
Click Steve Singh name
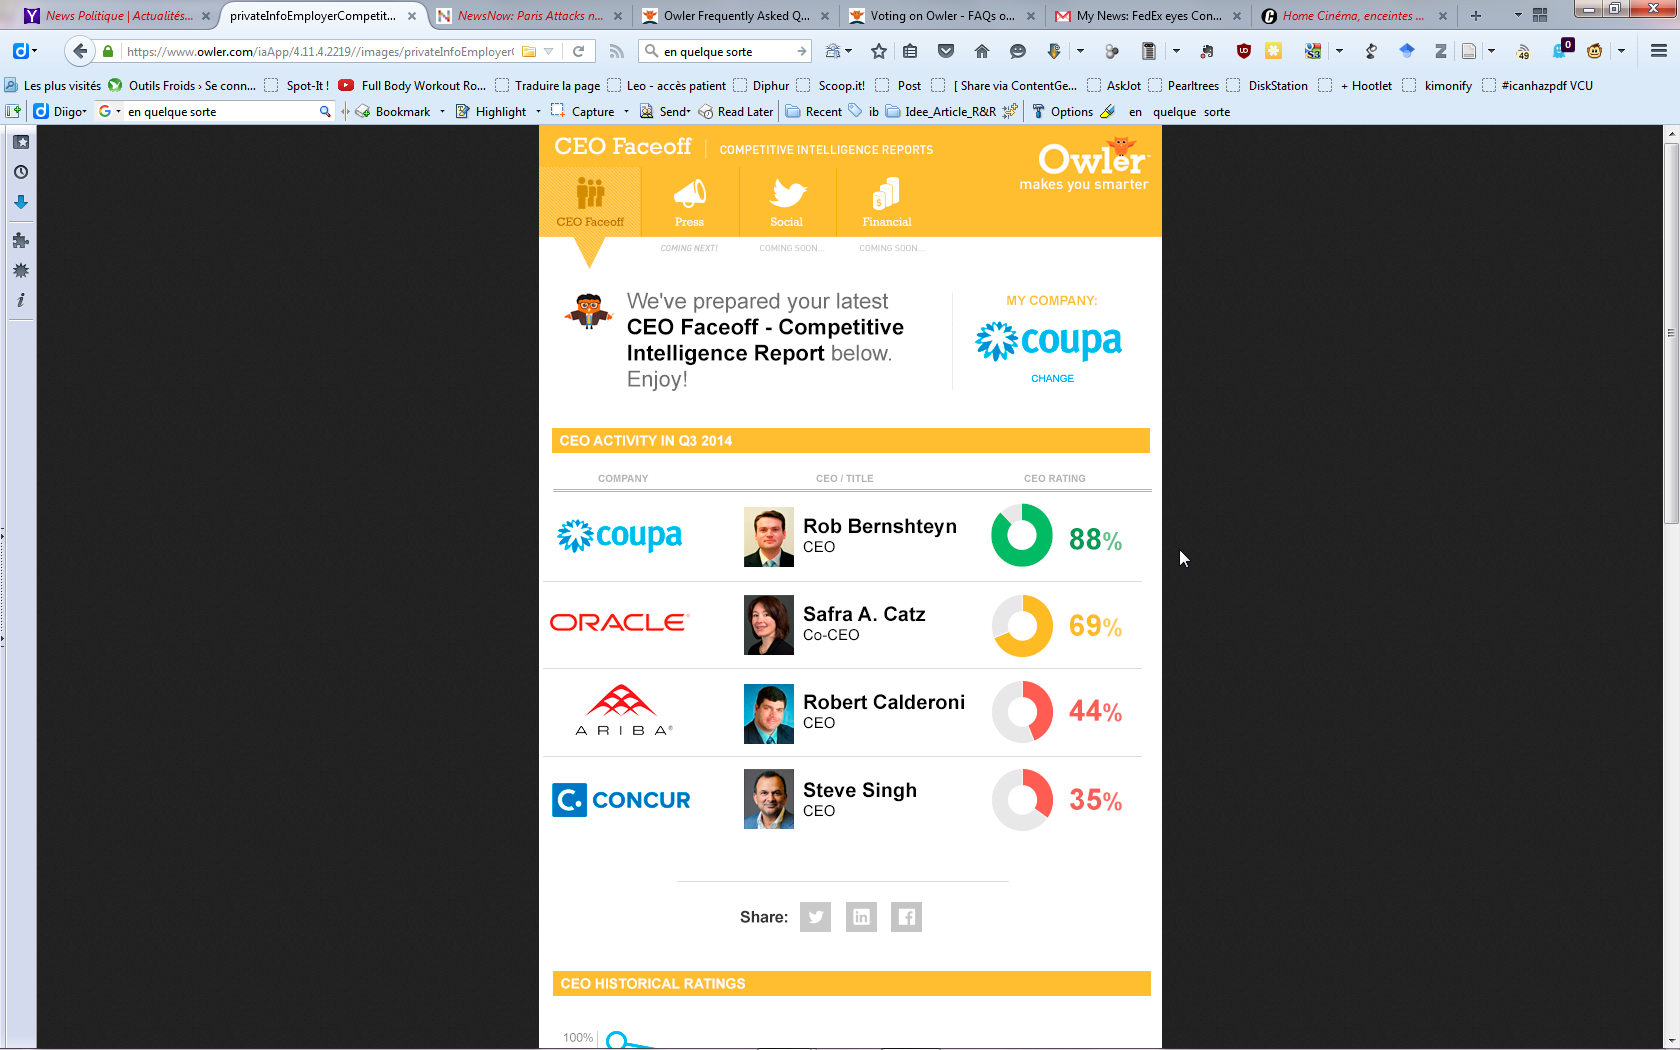[x=860, y=790]
